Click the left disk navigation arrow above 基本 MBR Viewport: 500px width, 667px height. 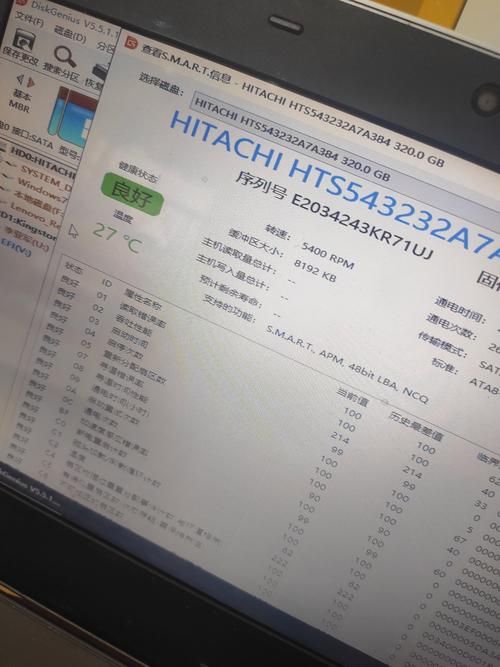[19, 78]
